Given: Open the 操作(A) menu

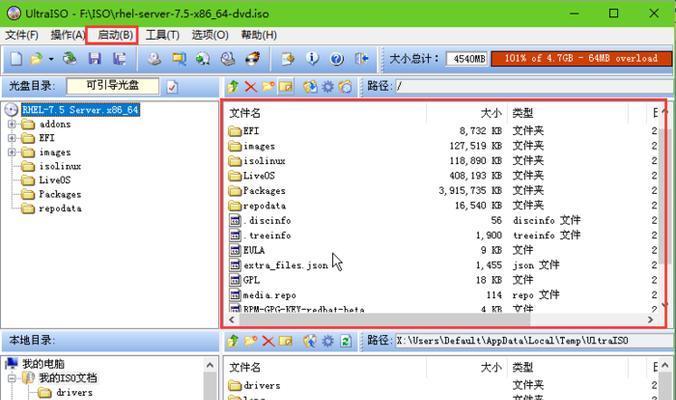Looking at the screenshot, I should tap(67, 35).
